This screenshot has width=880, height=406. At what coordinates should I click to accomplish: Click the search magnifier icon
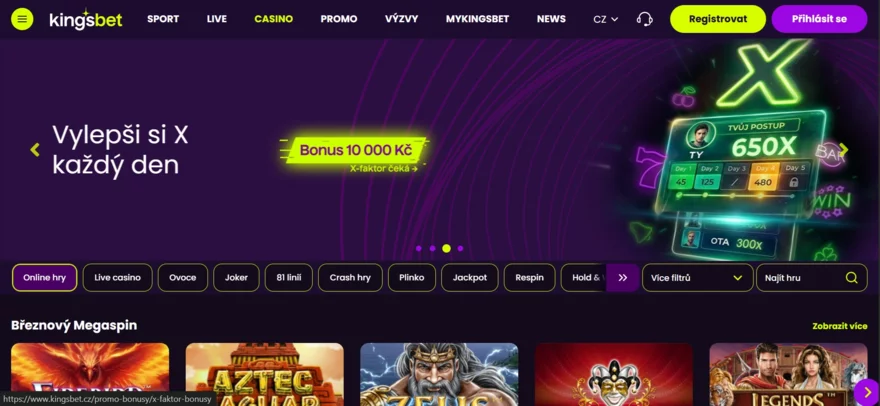[851, 277]
